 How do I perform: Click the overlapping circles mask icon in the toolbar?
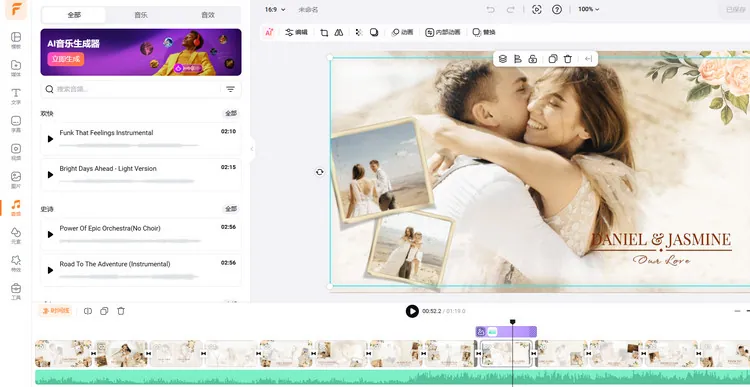374,33
